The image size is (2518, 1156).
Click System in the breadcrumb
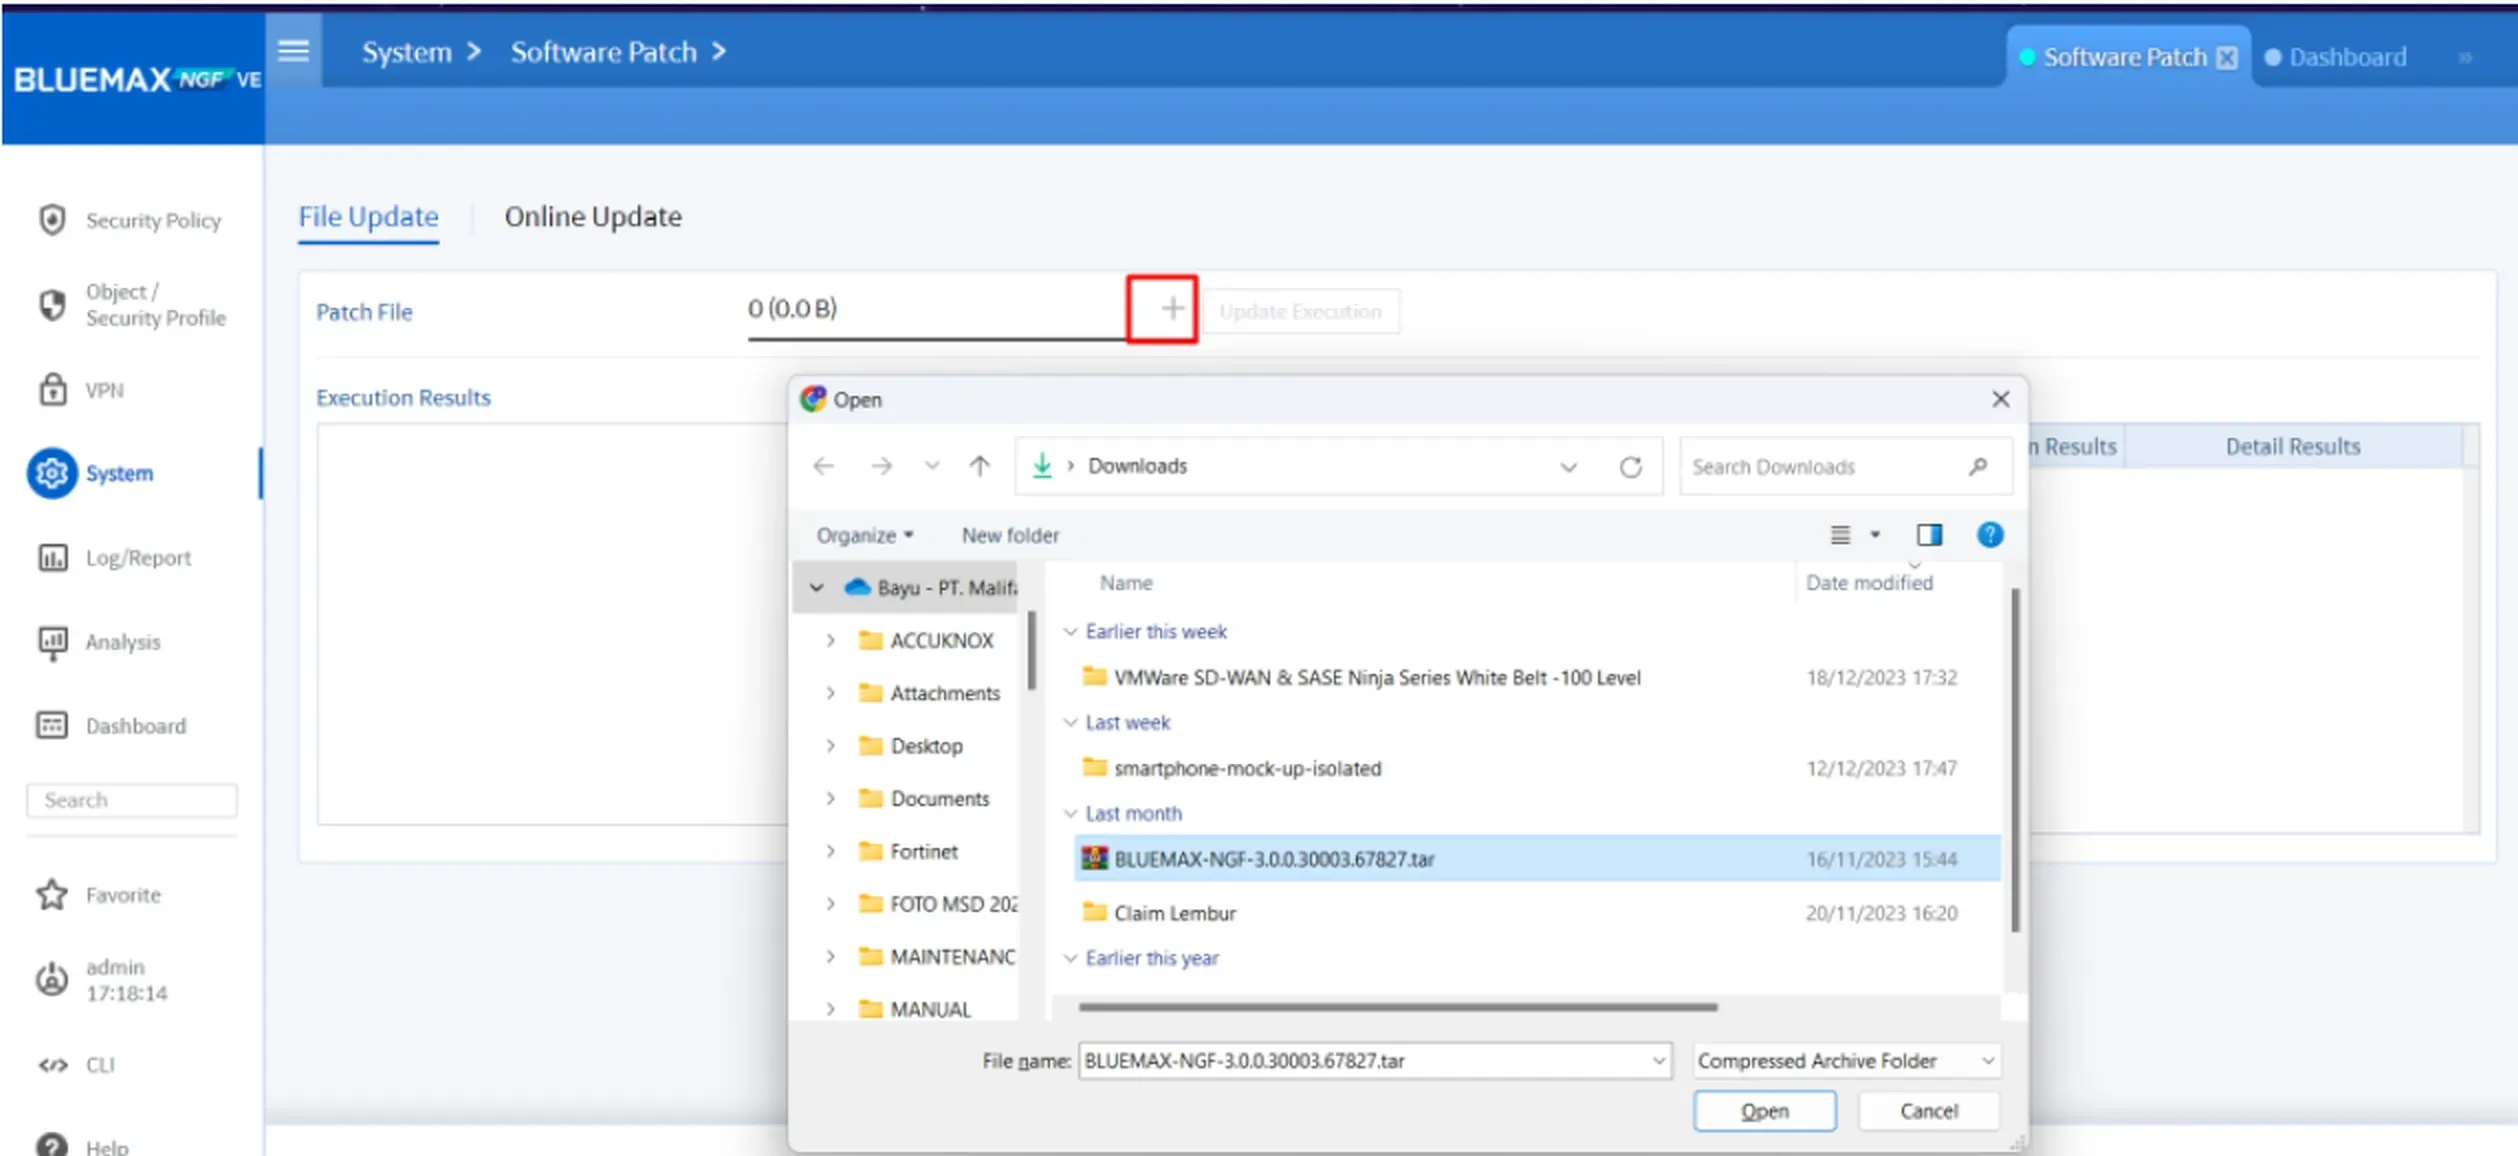(407, 52)
